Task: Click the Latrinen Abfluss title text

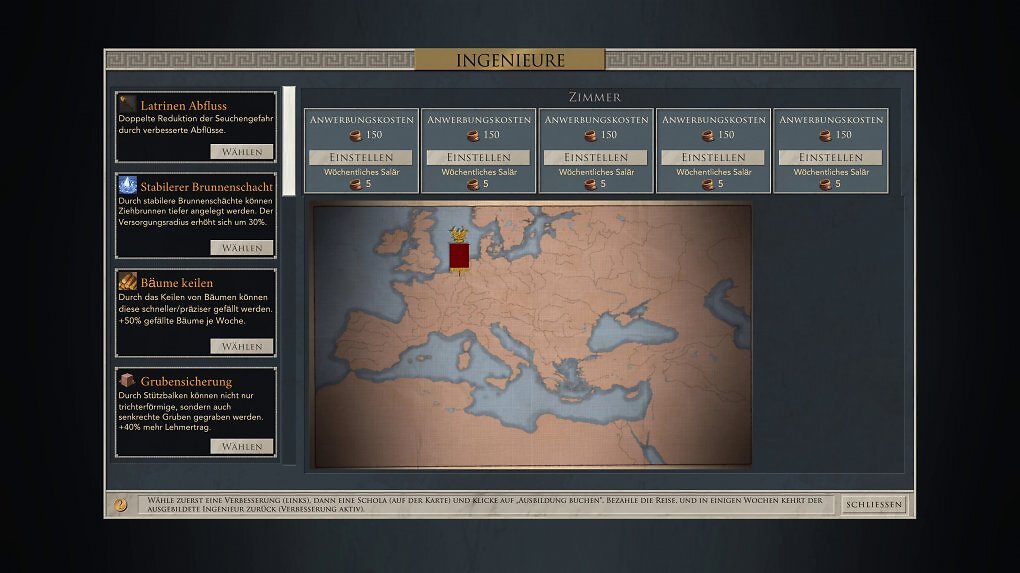Action: (x=183, y=105)
